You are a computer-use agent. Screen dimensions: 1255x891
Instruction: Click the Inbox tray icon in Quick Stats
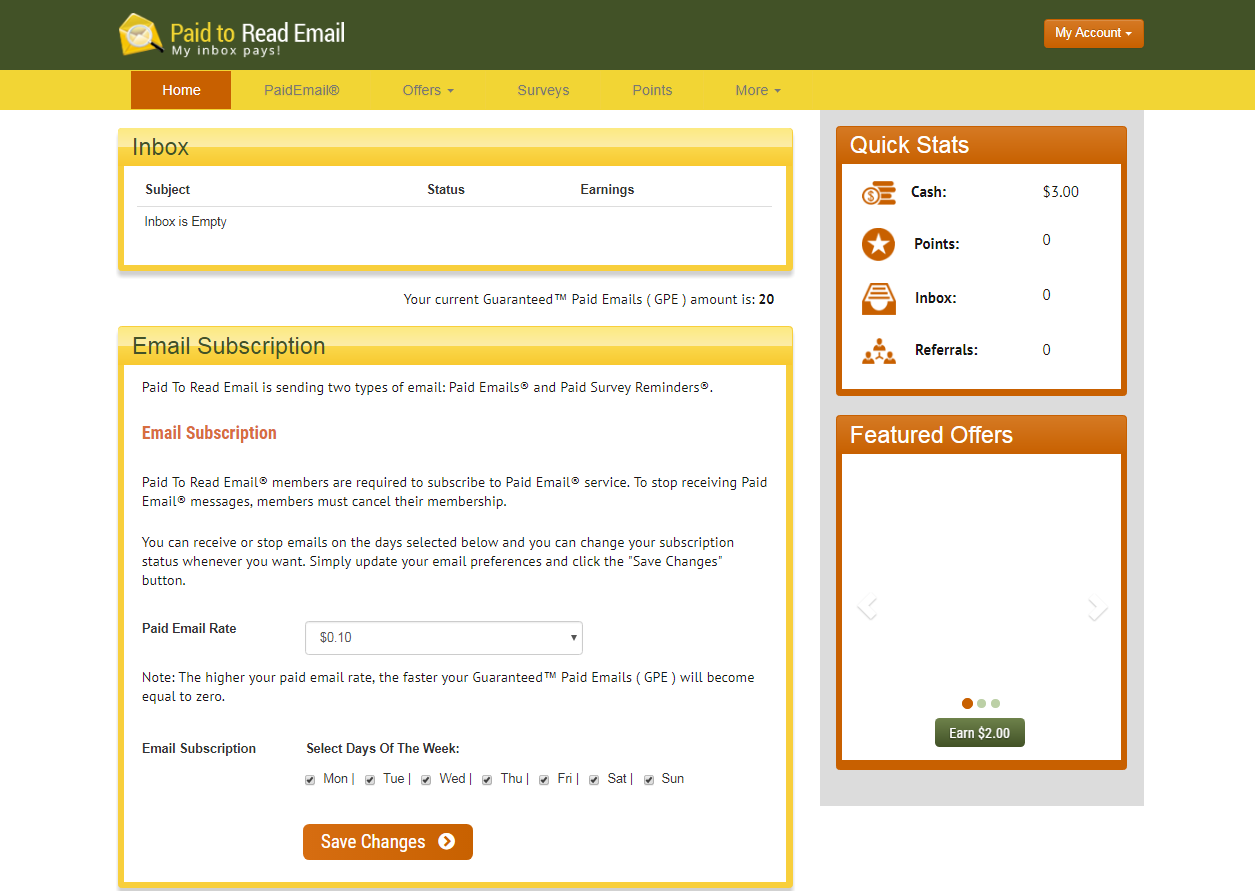click(878, 298)
